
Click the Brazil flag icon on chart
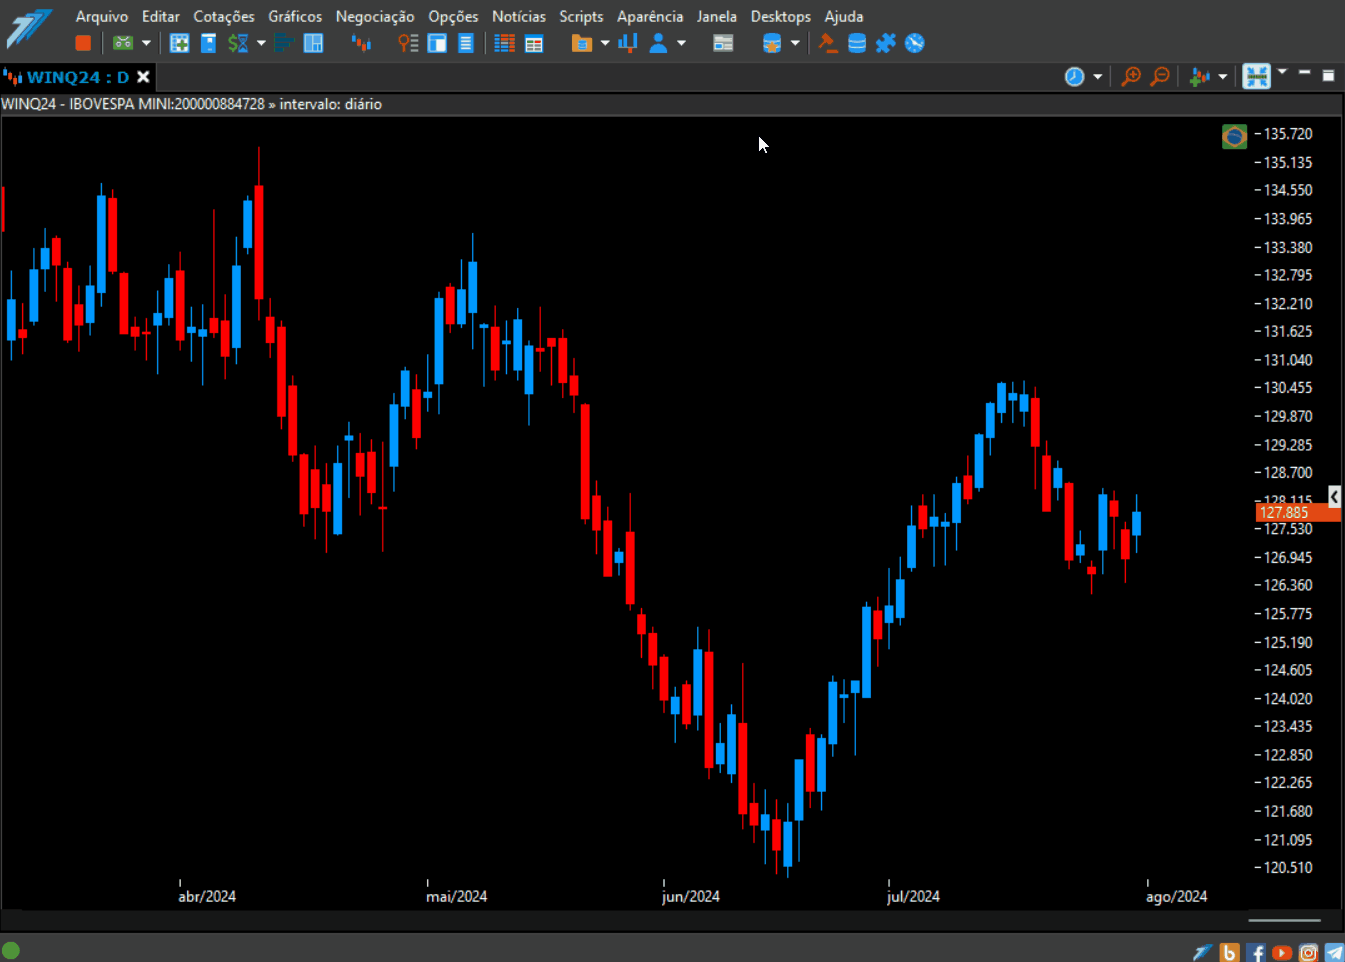click(1235, 136)
